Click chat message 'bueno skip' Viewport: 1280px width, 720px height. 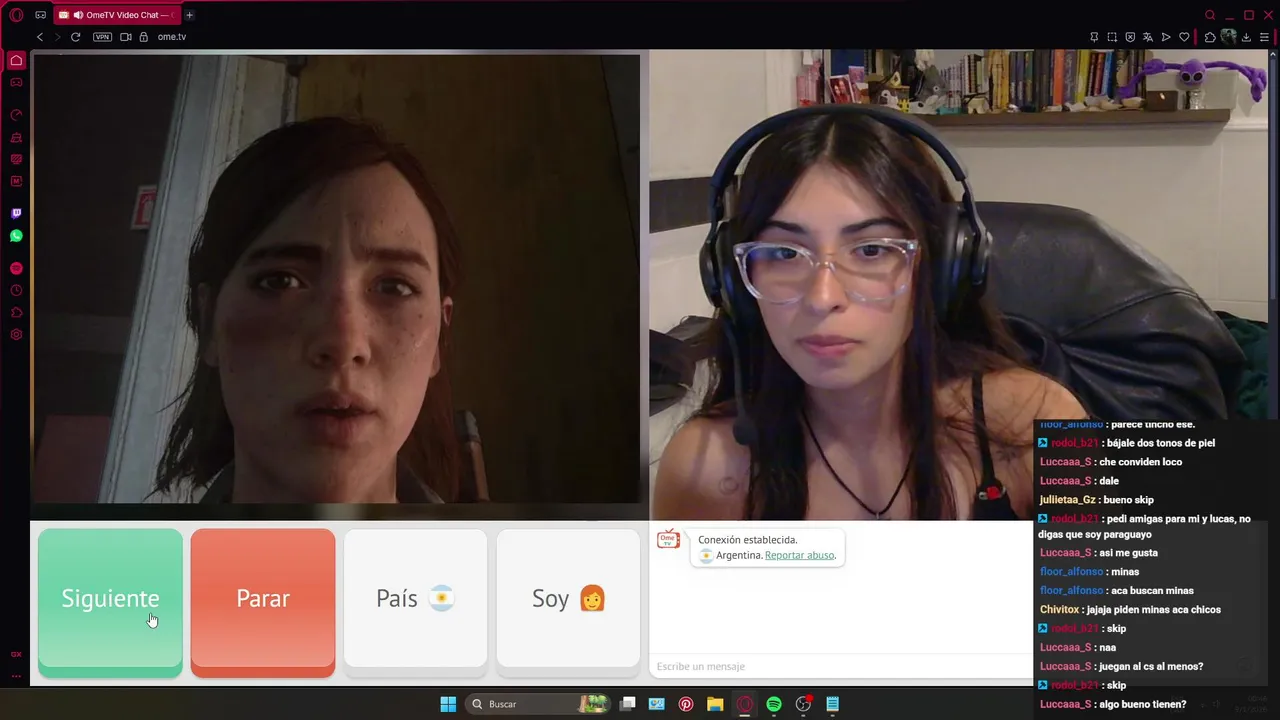click(x=1128, y=500)
